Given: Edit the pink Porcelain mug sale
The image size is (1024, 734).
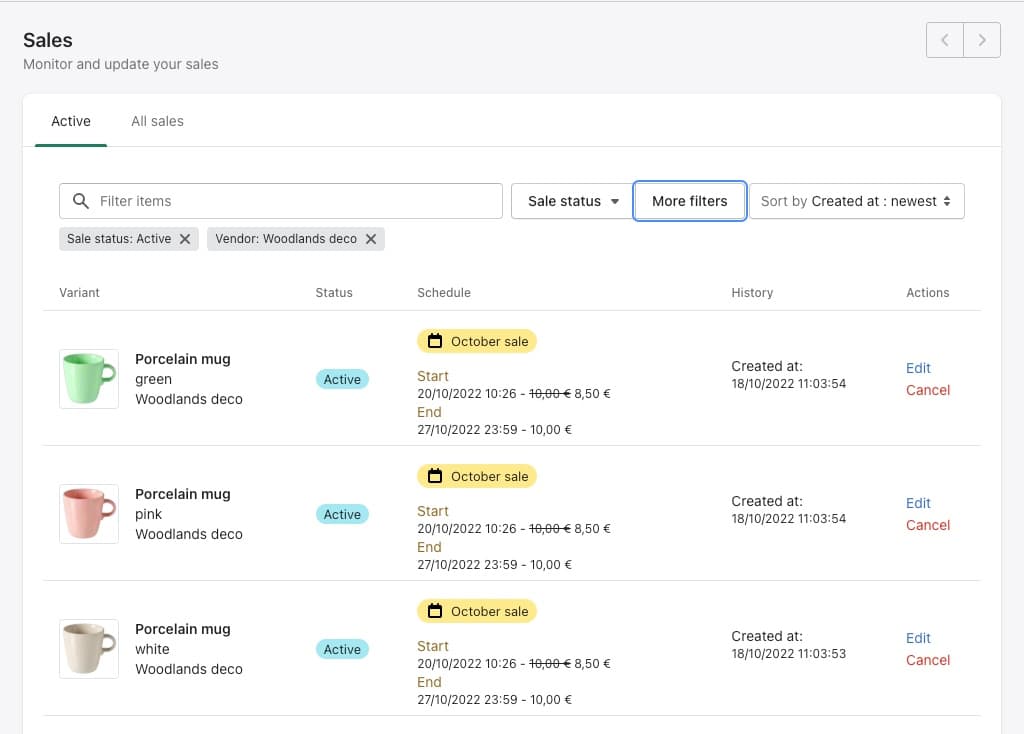Looking at the screenshot, I should point(918,503).
